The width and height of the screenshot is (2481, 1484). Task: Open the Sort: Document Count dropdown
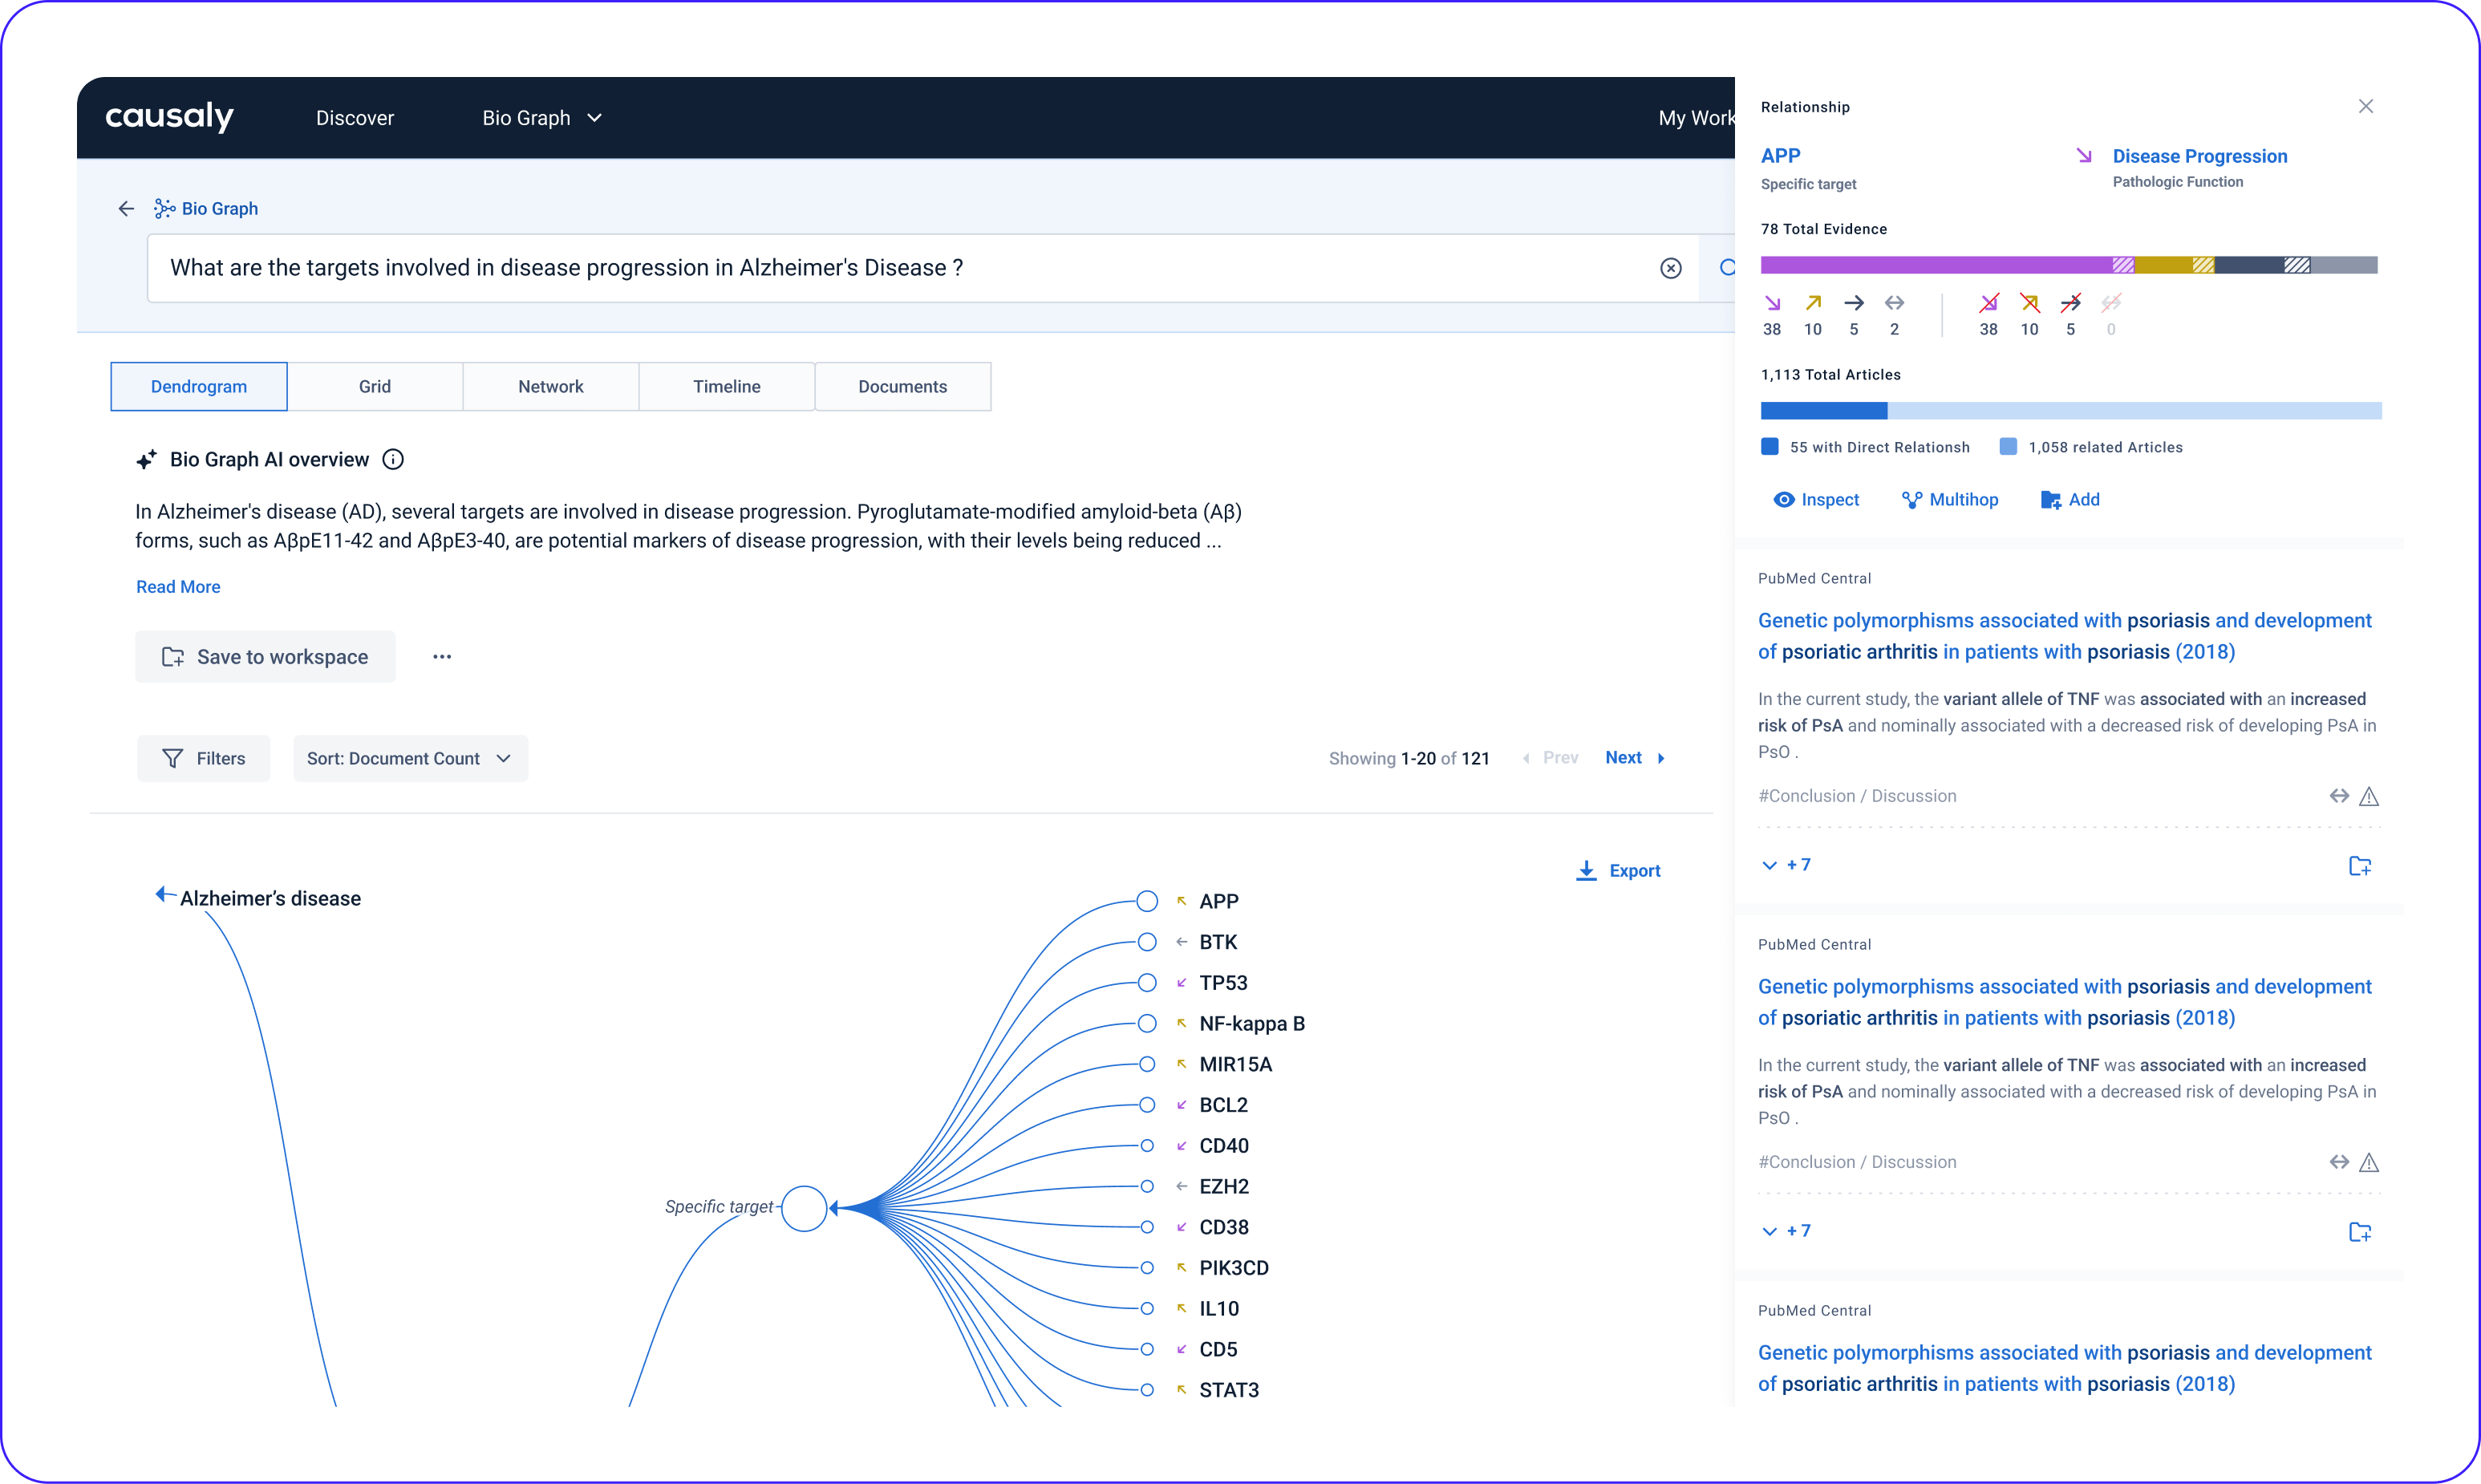click(410, 758)
